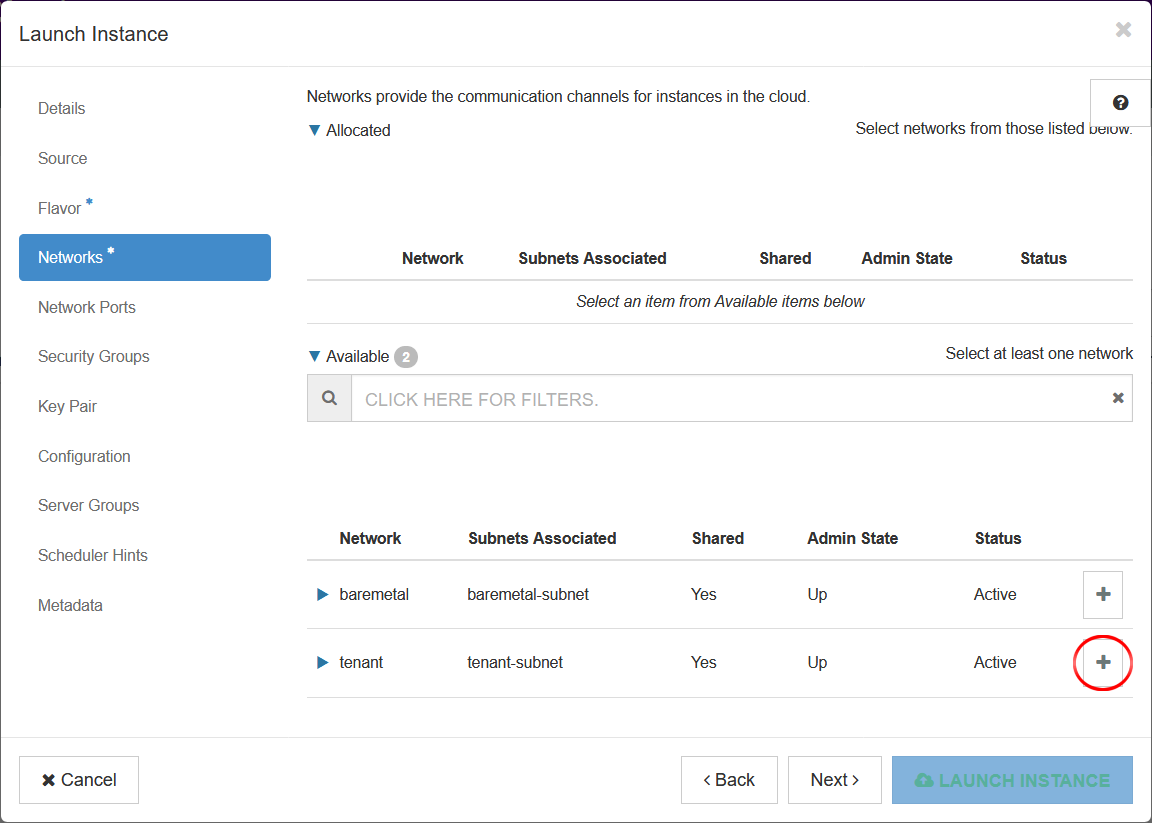Screen dimensions: 1152x823
Task: Expand the baremetal network row details
Action: (323, 595)
